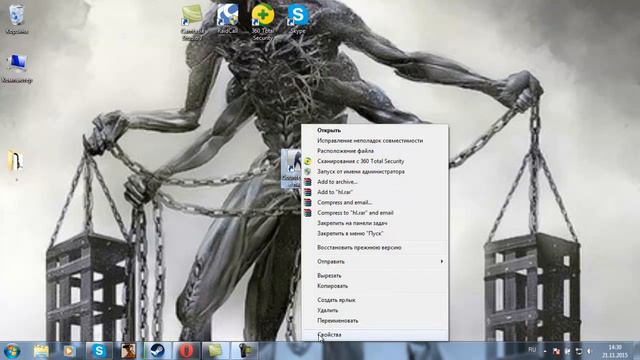This screenshot has height=360, width=640.
Task: Click WinRAR icon beside Compress and email...
Action: (308, 202)
